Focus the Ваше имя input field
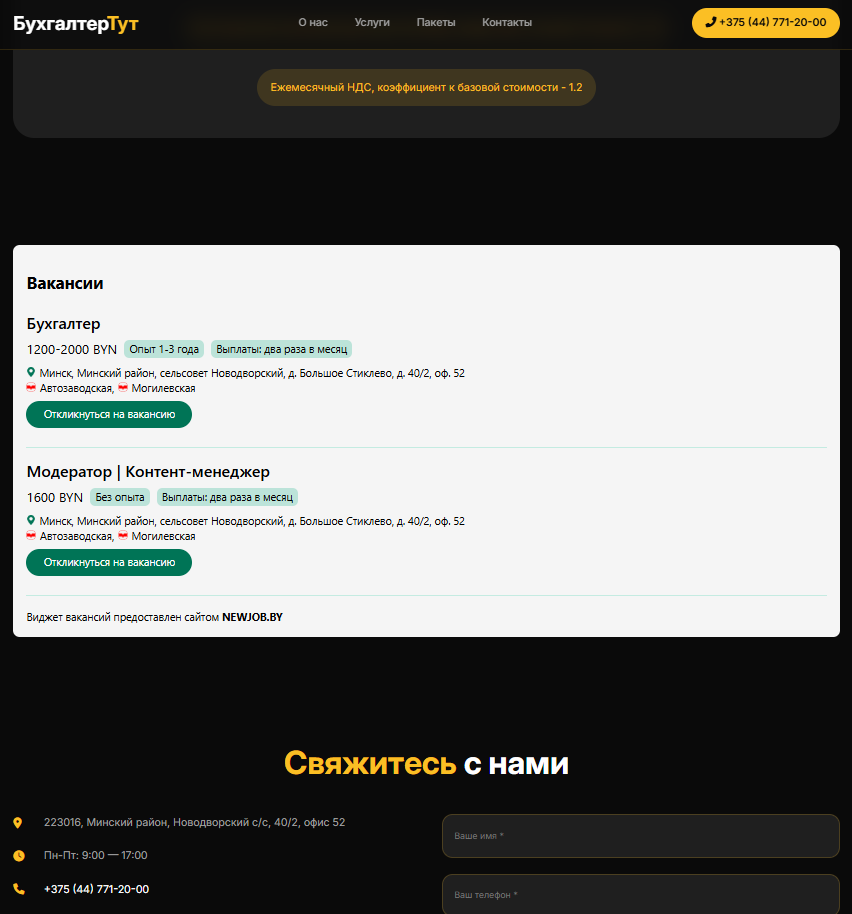 coord(640,836)
